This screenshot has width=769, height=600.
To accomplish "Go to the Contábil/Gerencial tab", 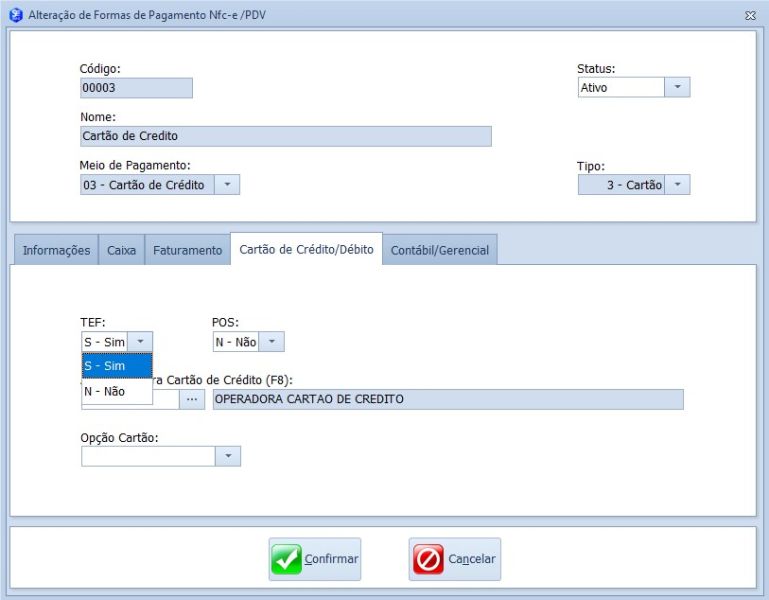I will [439, 250].
